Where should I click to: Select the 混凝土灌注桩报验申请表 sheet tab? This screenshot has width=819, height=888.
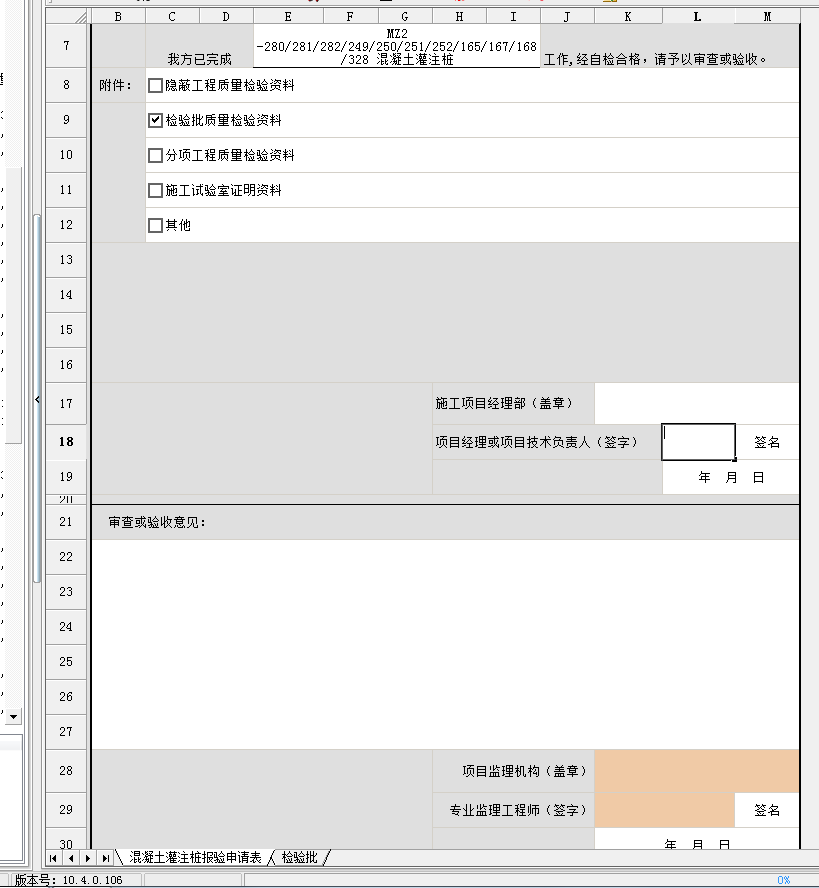195,858
